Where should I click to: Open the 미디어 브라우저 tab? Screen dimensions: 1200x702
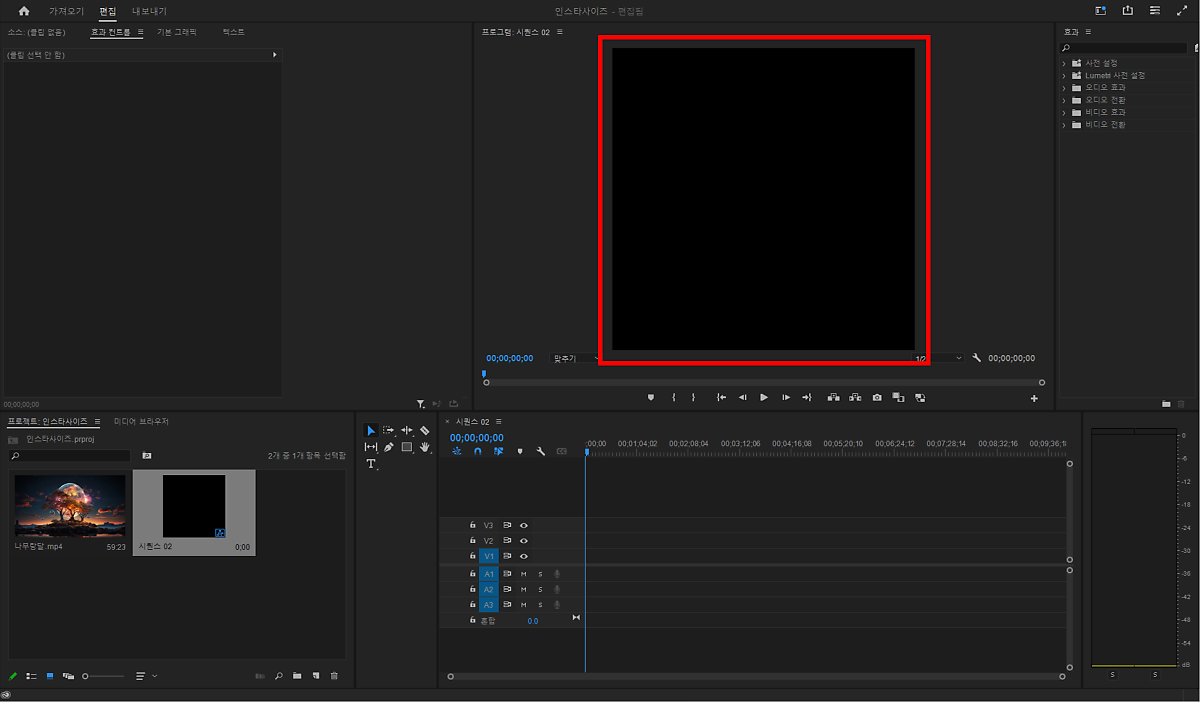pyautogui.click(x=141, y=421)
